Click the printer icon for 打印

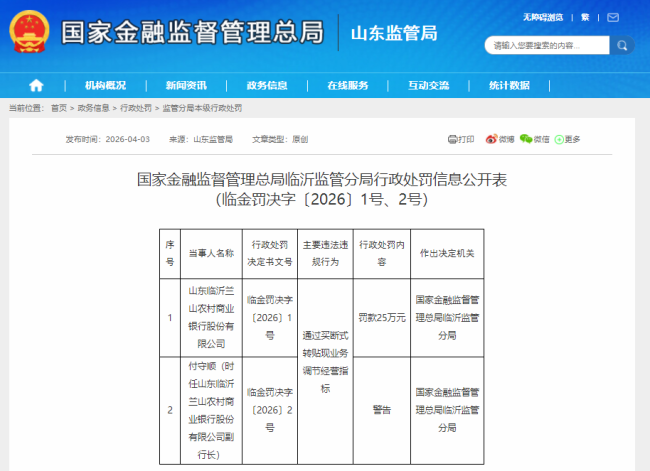(x=452, y=139)
